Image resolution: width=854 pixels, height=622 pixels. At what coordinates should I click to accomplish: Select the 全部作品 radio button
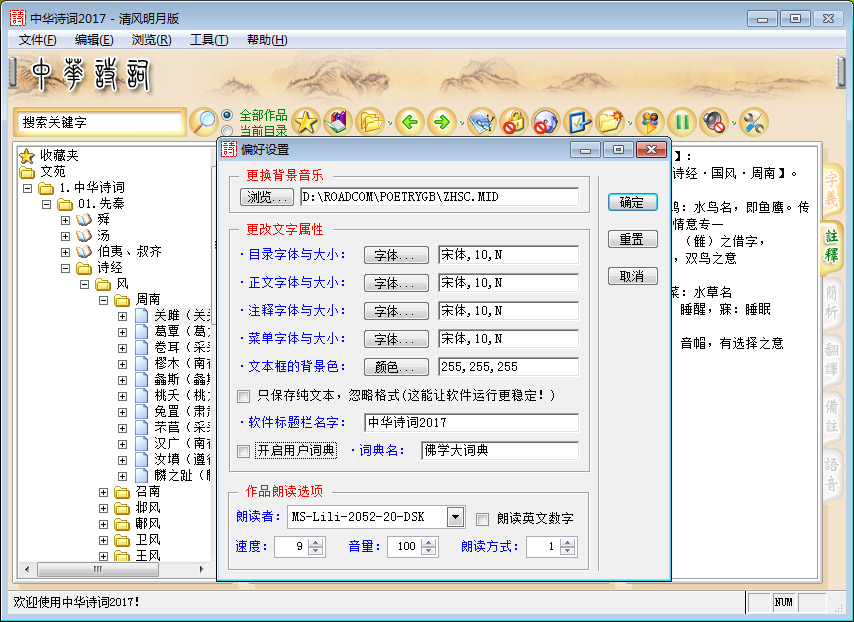[227, 115]
